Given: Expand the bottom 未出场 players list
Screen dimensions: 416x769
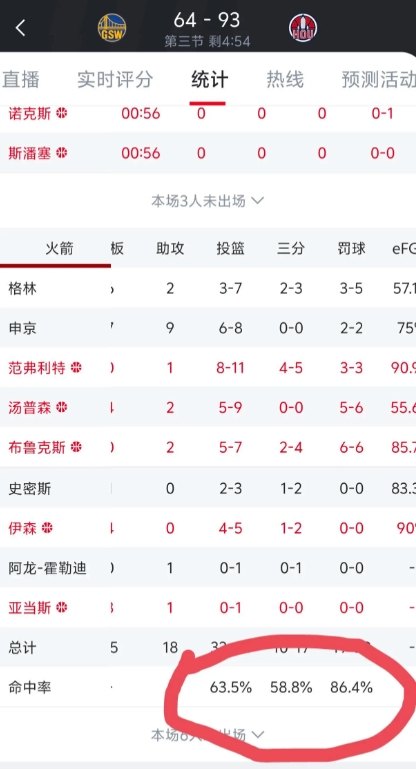Looking at the screenshot, I should (x=208, y=735).
